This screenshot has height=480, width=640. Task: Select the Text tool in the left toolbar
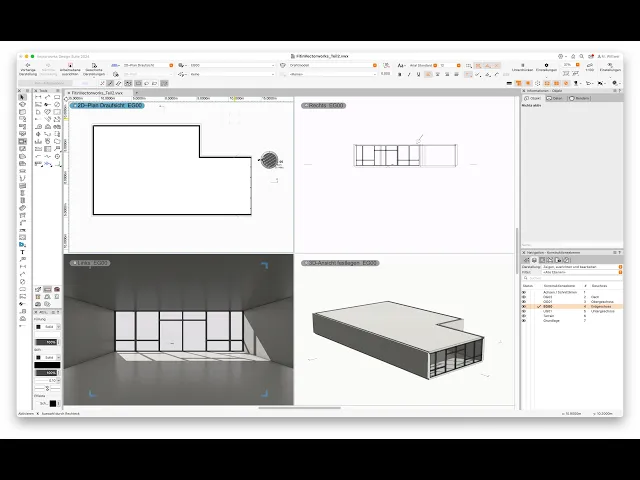point(22,252)
